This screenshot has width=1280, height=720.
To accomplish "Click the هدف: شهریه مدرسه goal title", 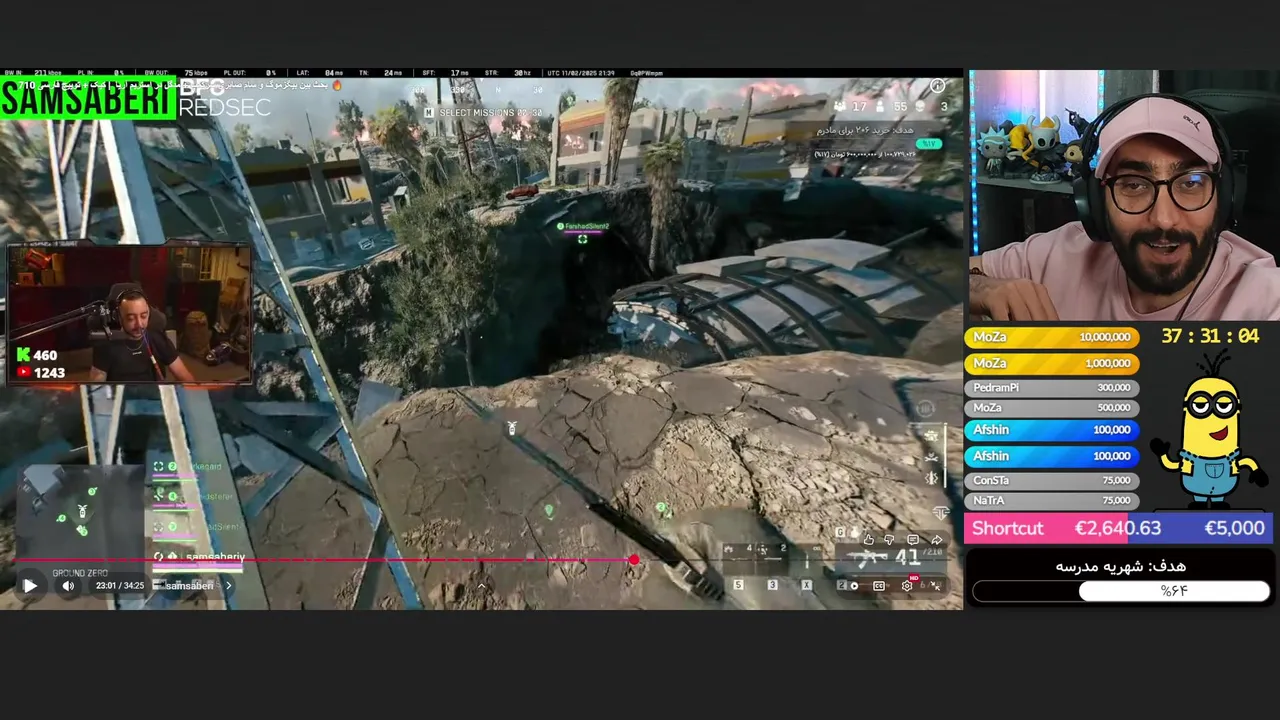I will pos(1120,566).
